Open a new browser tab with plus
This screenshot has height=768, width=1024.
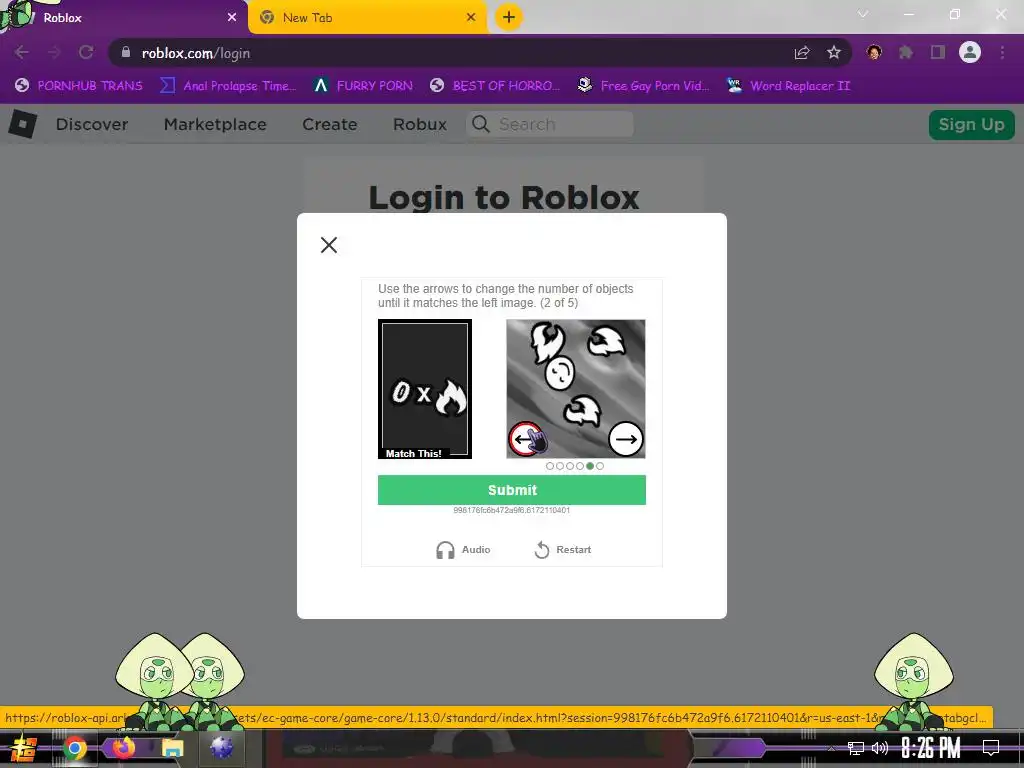(x=509, y=17)
